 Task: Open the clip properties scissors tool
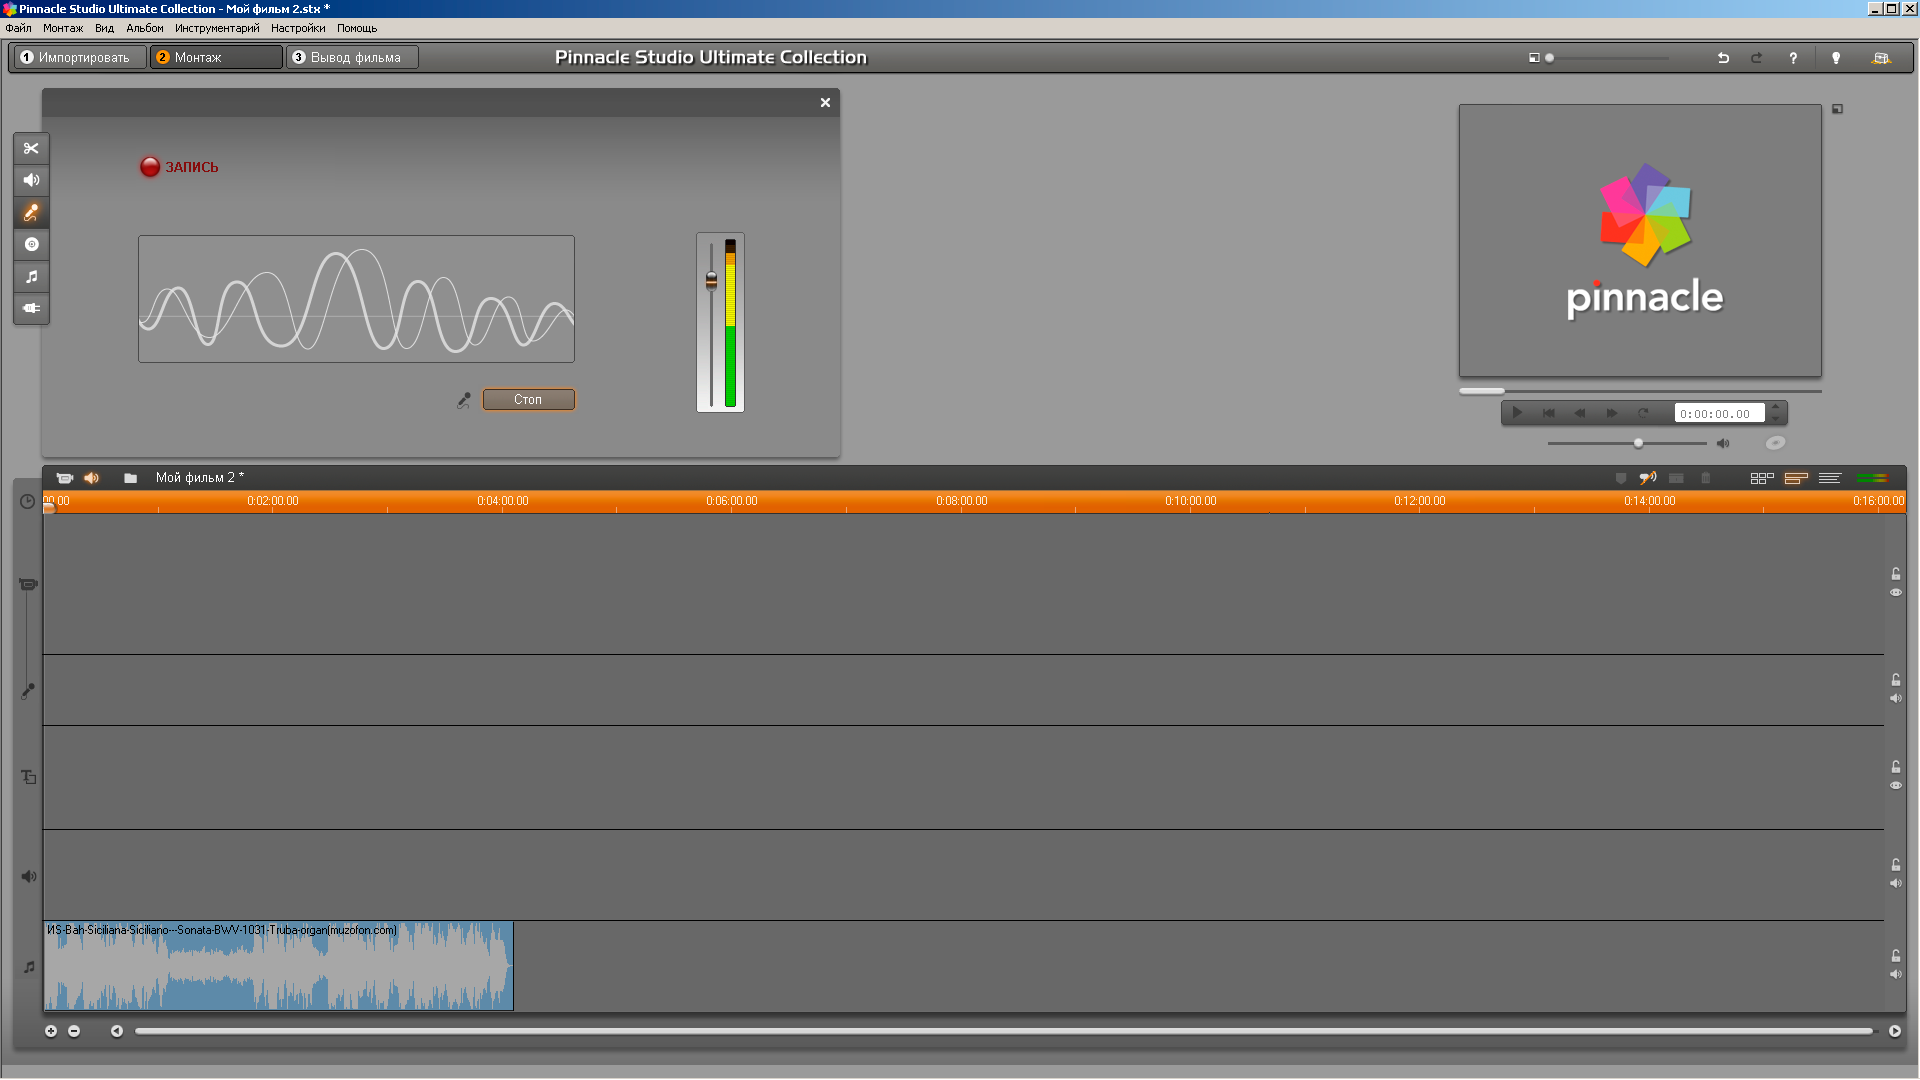pyautogui.click(x=31, y=149)
